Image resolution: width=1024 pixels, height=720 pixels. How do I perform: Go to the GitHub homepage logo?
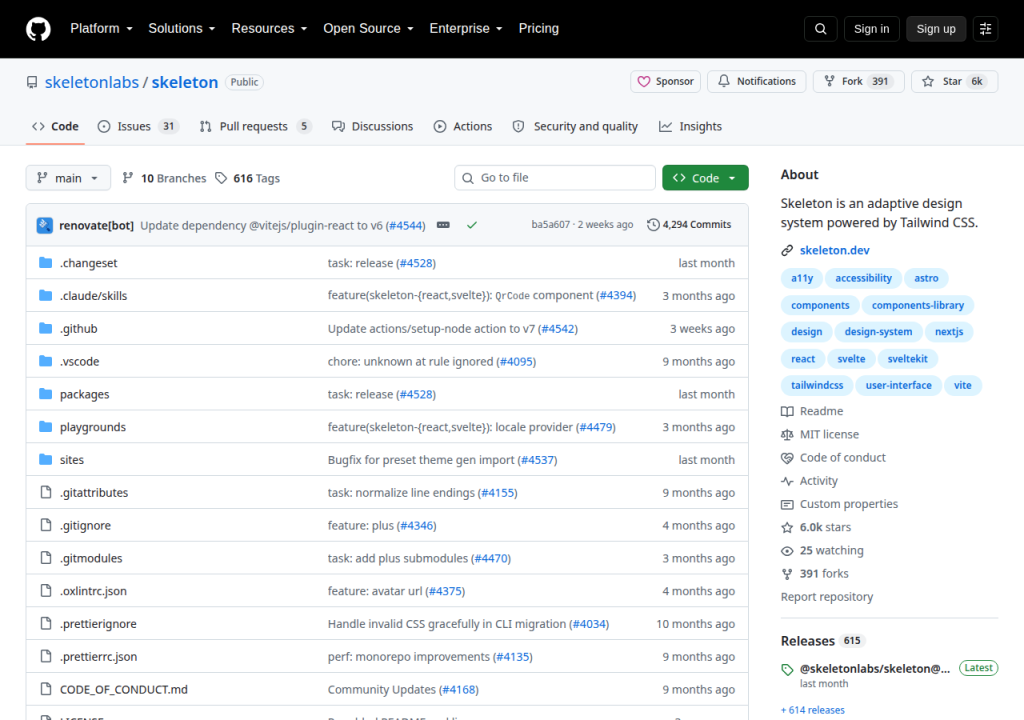[x=38, y=29]
